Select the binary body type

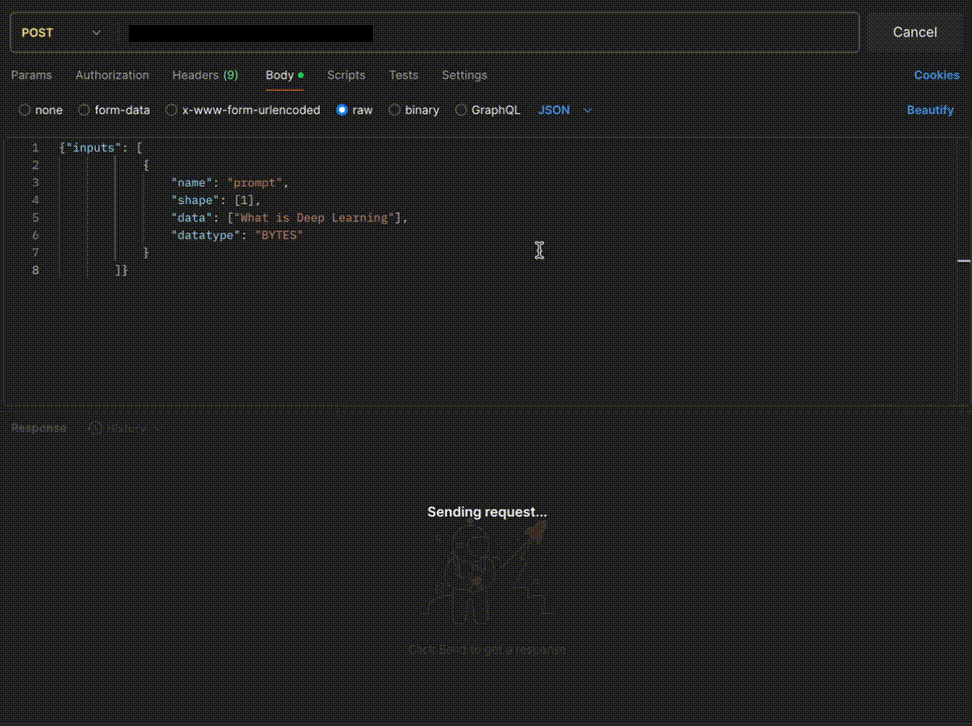coord(414,110)
